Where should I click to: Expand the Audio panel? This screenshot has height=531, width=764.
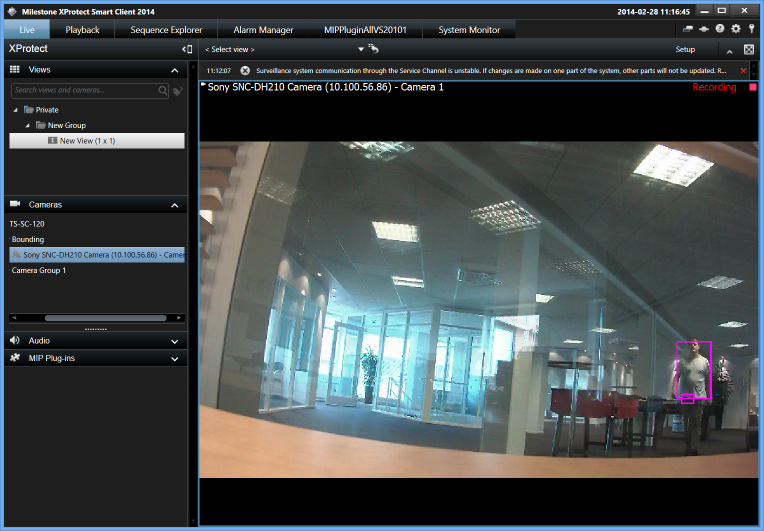tap(175, 341)
